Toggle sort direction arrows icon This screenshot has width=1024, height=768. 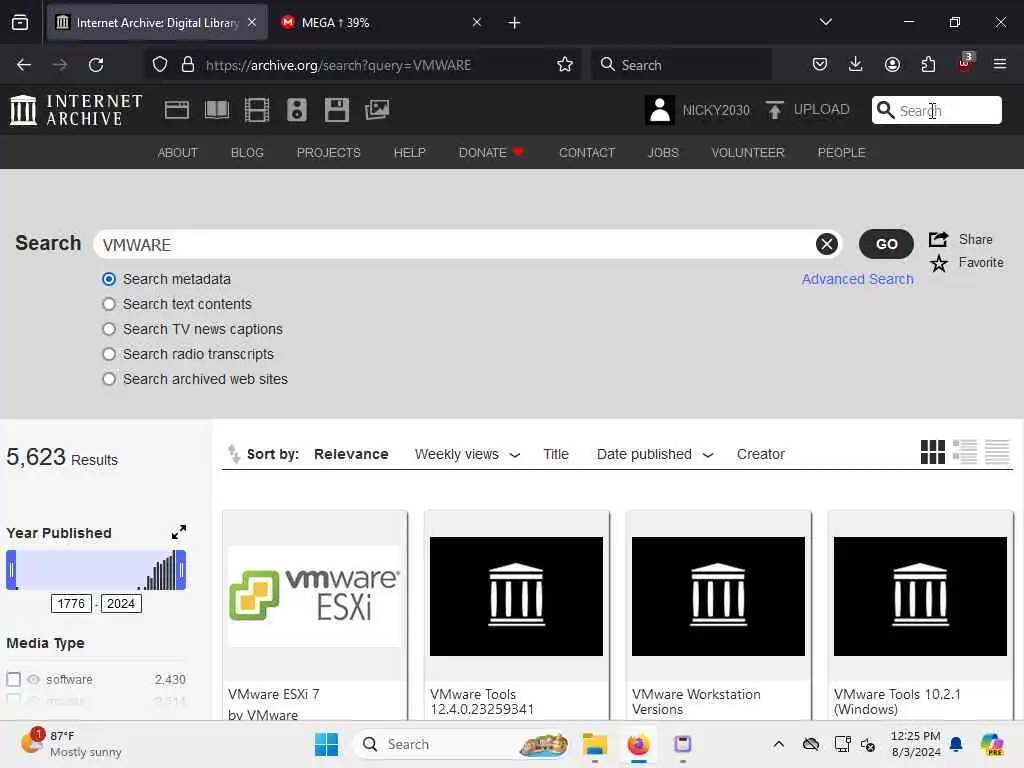tap(233, 453)
